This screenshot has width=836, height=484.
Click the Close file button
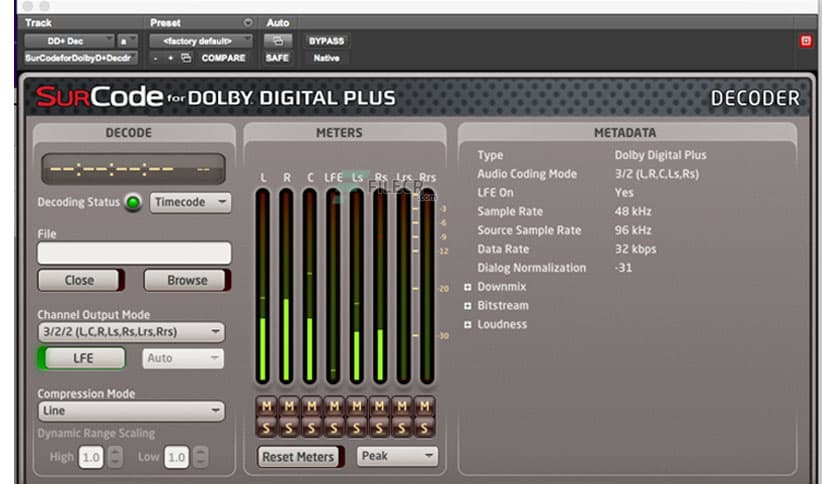[x=81, y=280]
